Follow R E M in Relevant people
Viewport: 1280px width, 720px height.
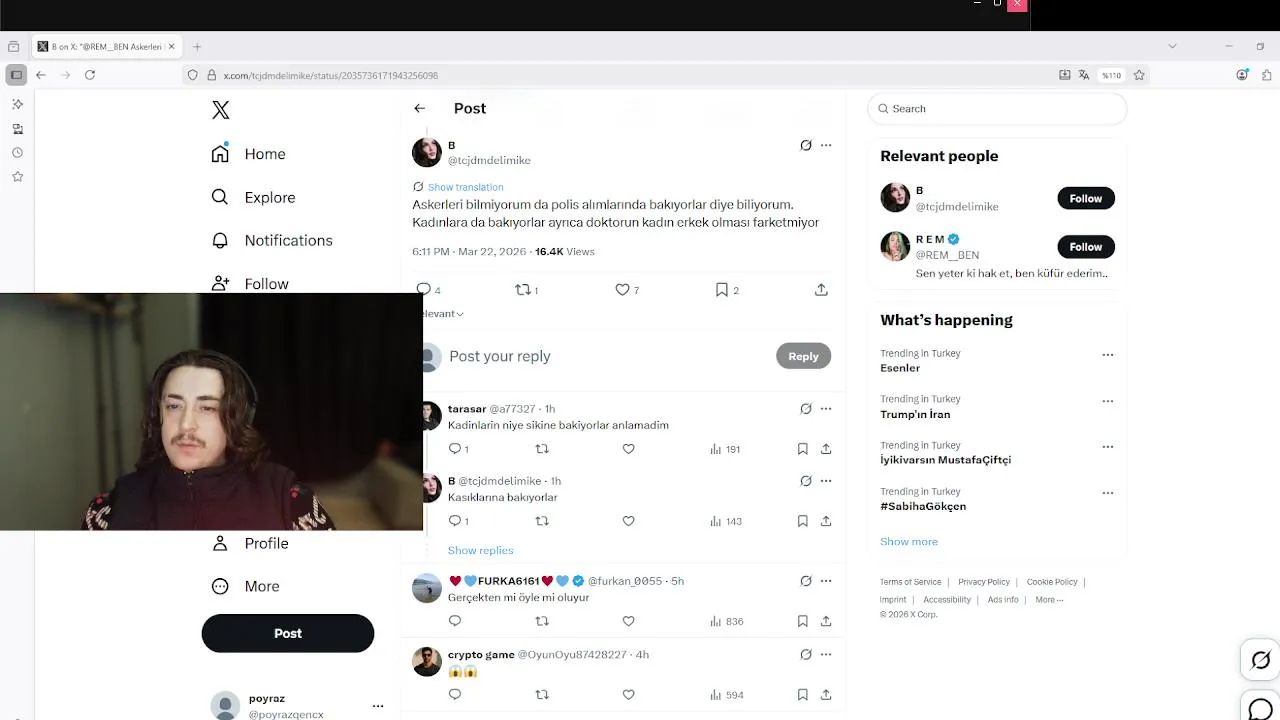1086,247
